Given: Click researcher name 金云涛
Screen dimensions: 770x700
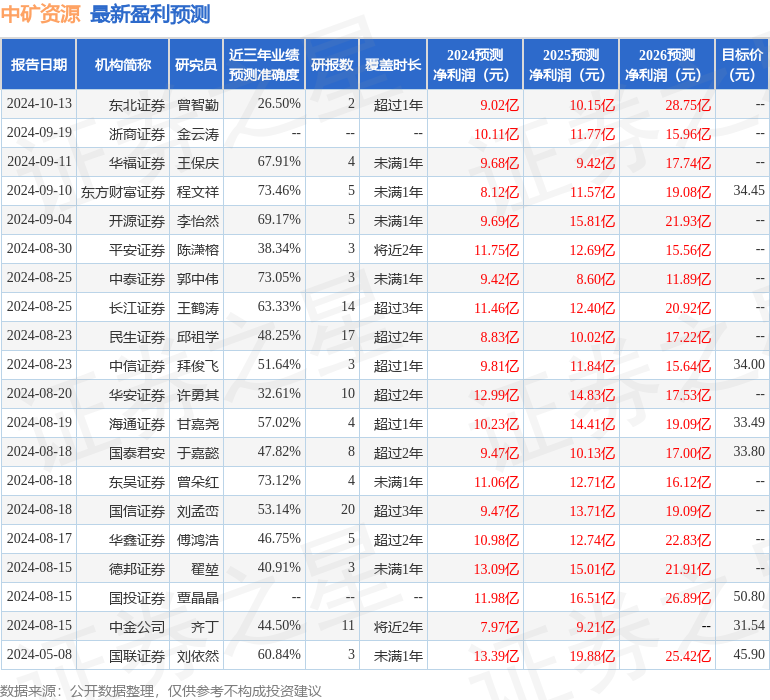Looking at the screenshot, I should [x=198, y=134].
